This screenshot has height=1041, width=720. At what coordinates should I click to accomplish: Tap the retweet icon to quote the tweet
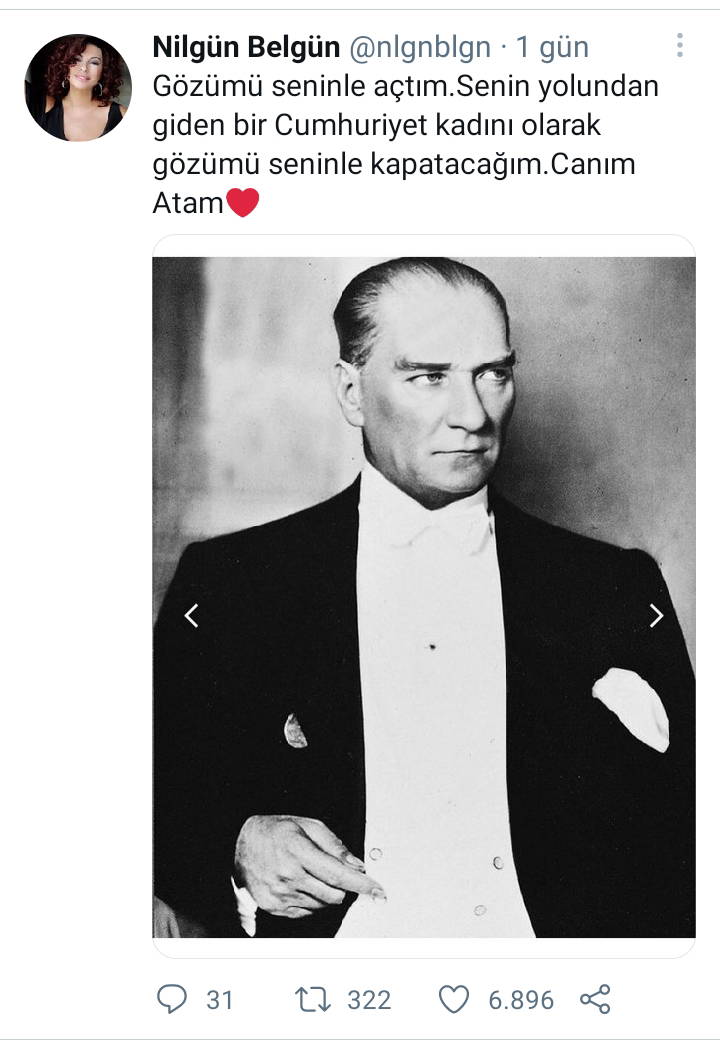pos(313,996)
